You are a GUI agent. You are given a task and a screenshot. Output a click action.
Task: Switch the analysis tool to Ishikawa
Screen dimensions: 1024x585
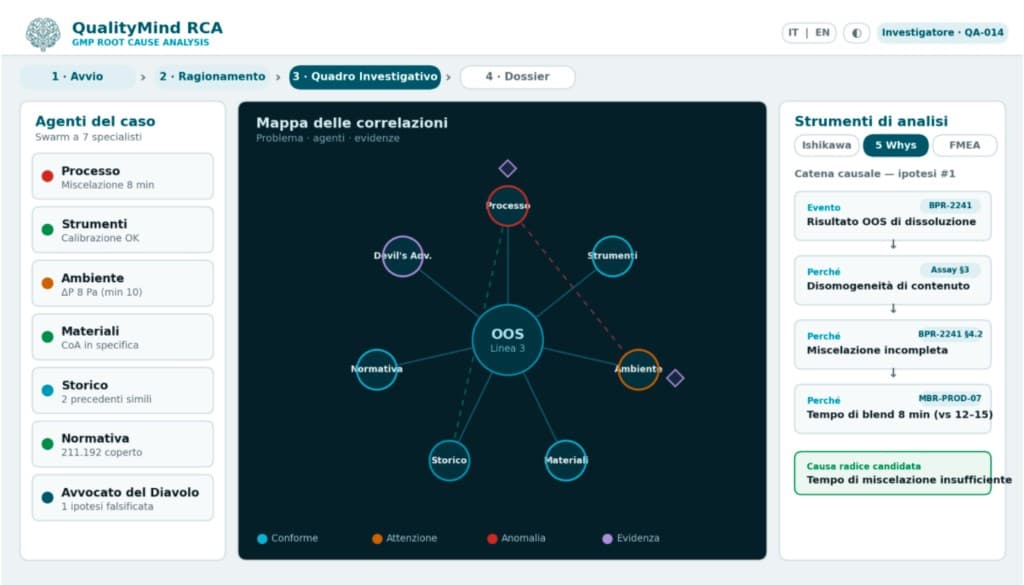[826, 145]
